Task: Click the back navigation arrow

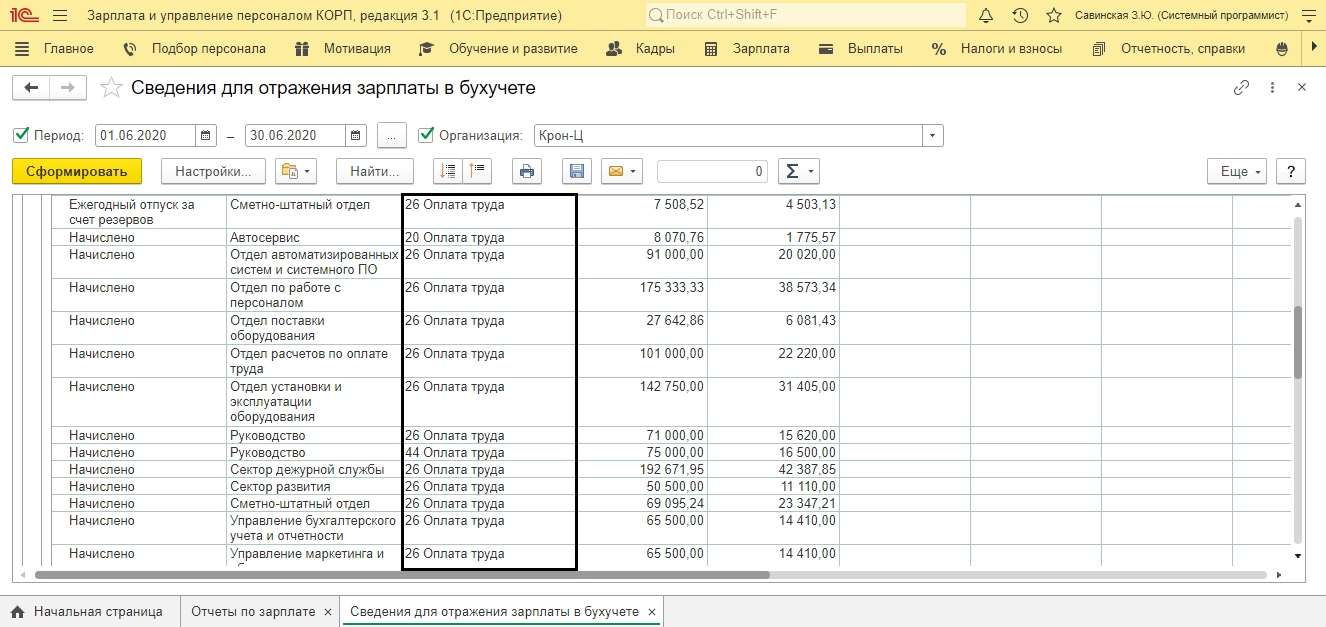Action: point(31,88)
